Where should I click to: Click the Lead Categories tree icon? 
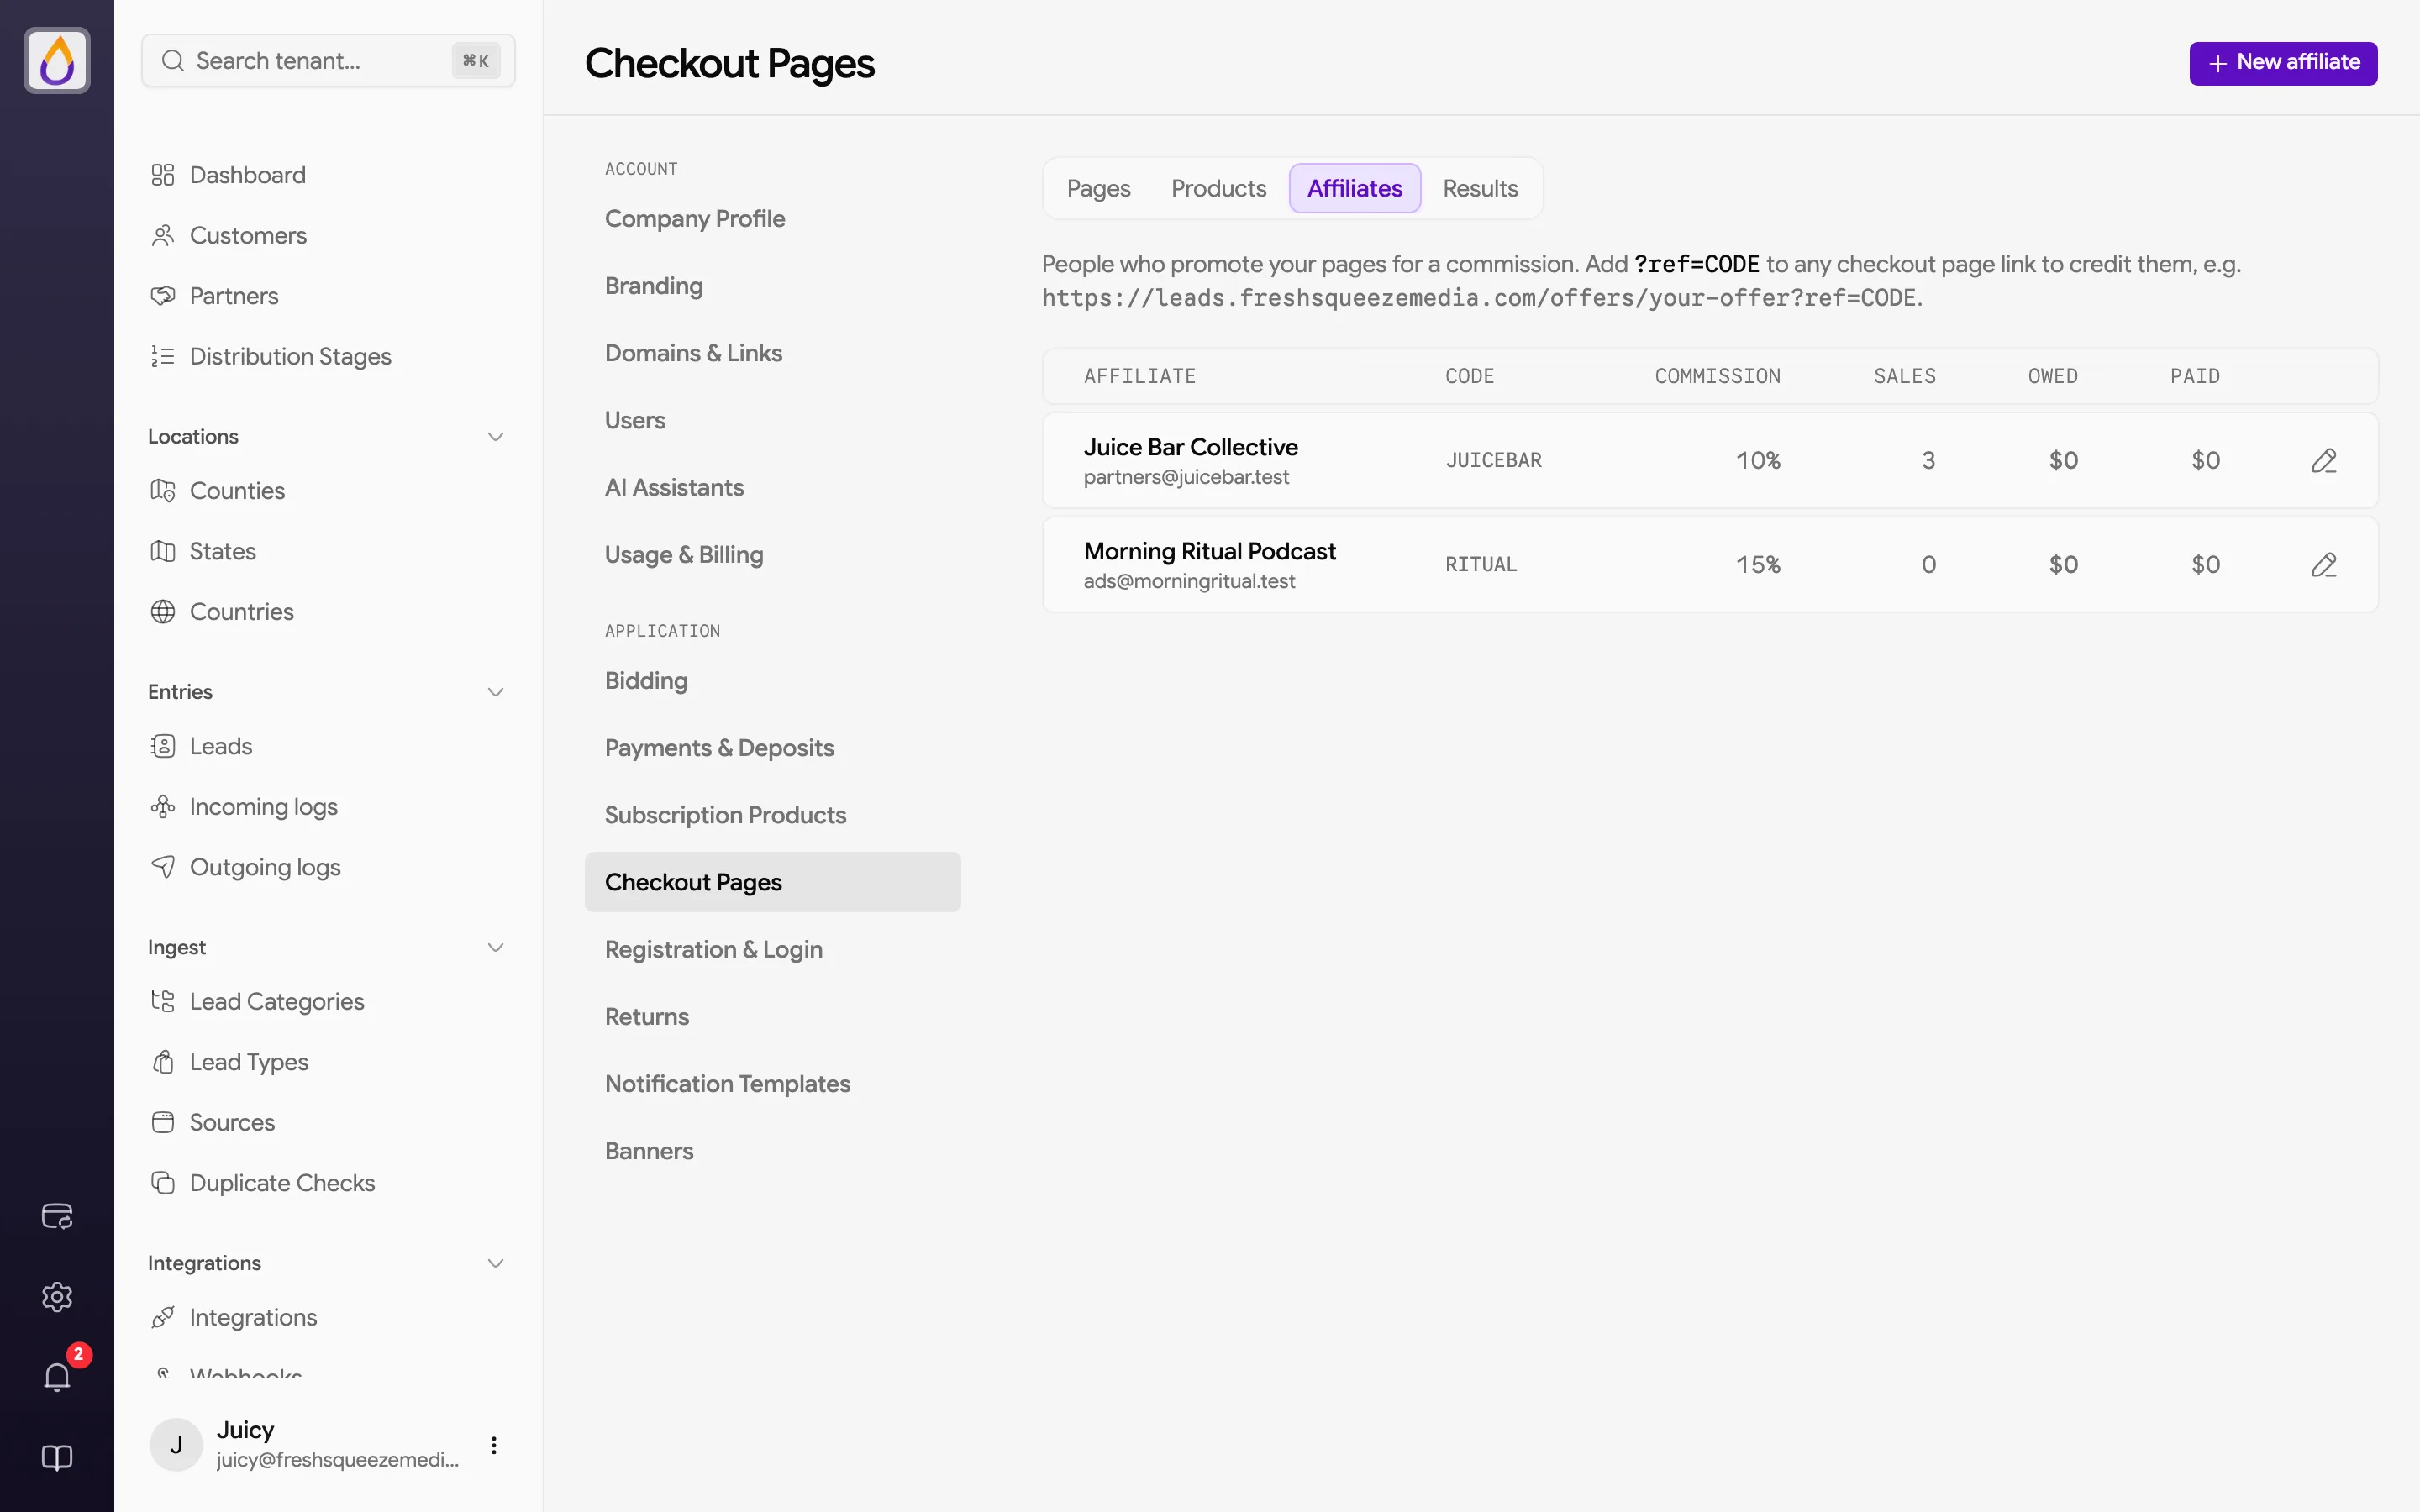coord(163,1001)
